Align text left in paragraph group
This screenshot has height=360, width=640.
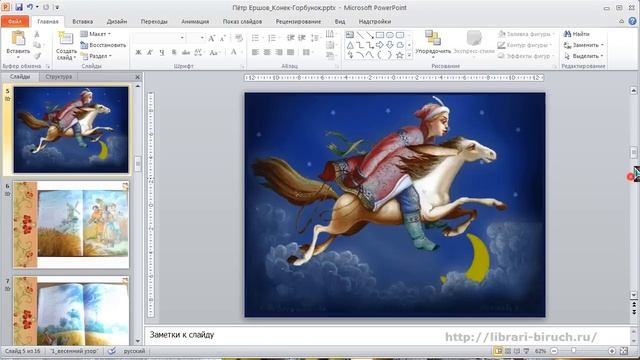click(255, 52)
